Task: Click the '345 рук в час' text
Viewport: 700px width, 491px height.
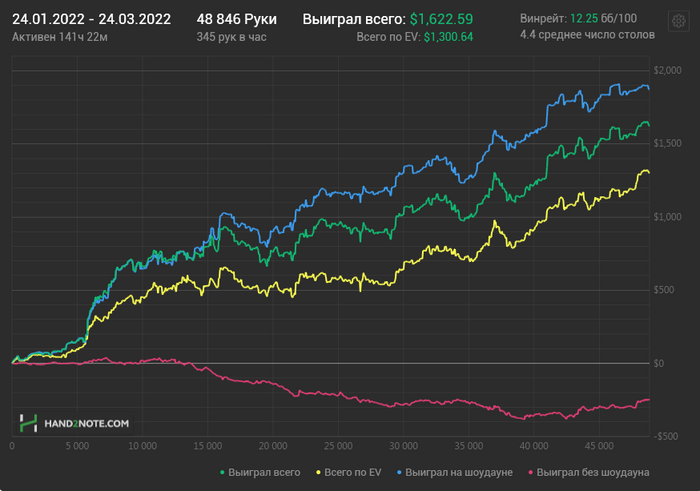Action: pos(231,37)
